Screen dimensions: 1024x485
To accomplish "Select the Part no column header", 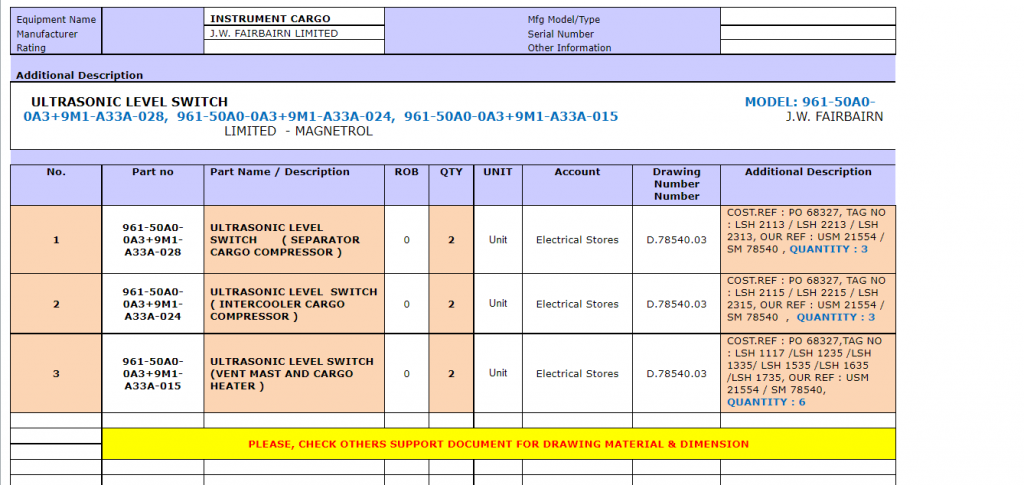I will click(x=152, y=172).
